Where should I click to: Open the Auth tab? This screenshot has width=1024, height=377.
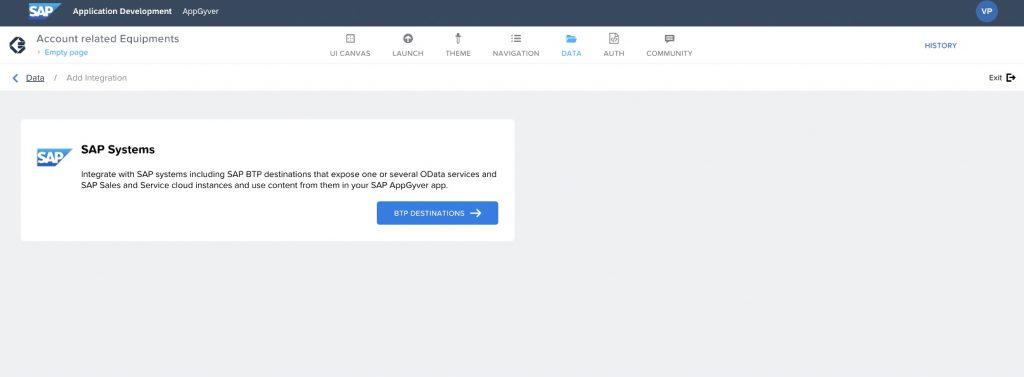(614, 45)
